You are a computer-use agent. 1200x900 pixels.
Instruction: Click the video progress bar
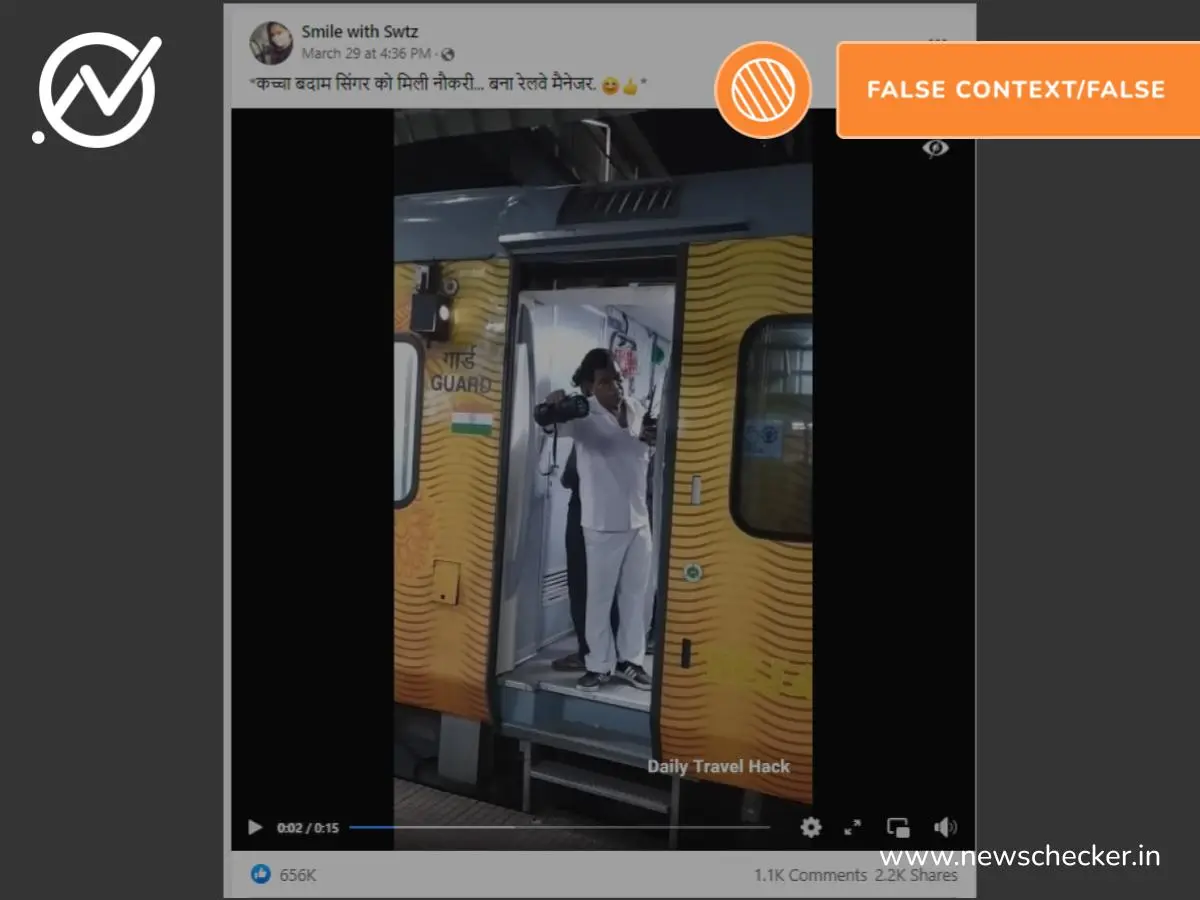click(x=560, y=828)
